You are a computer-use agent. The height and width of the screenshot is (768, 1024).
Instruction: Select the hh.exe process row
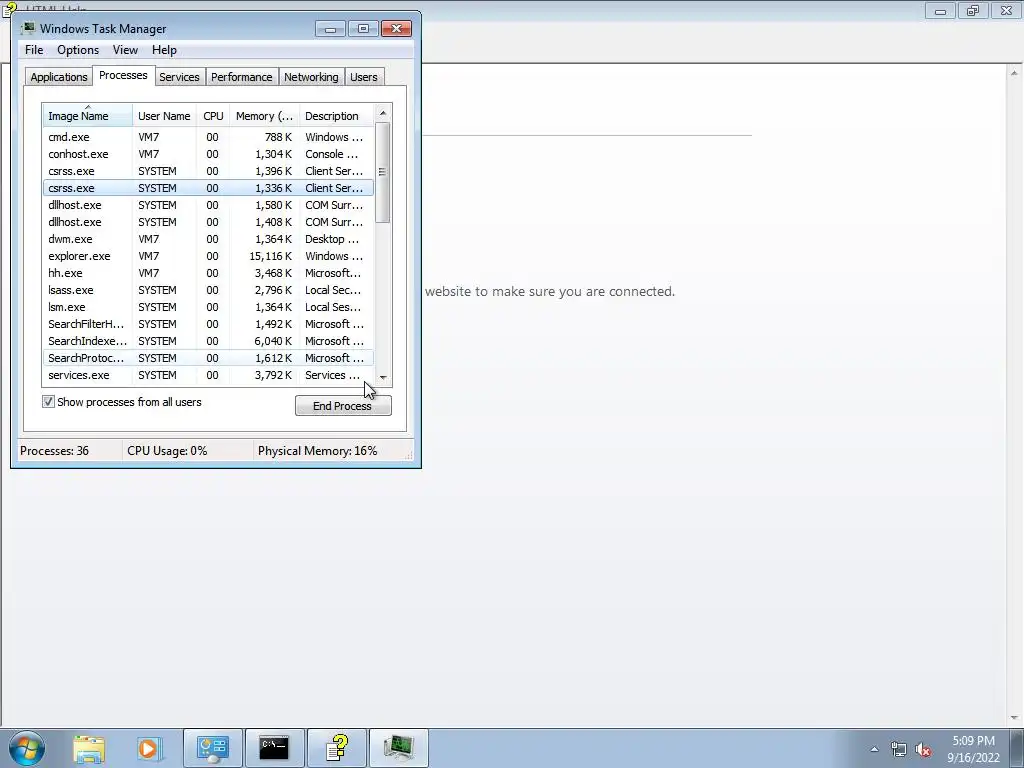click(x=208, y=273)
